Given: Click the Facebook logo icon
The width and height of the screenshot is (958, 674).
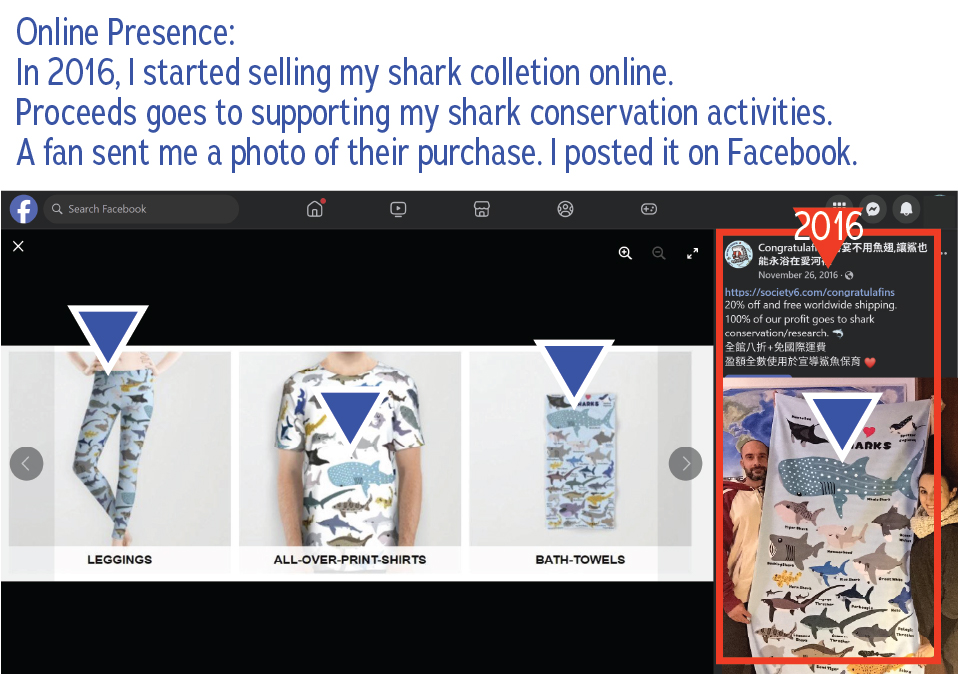Looking at the screenshot, I should click(x=24, y=209).
